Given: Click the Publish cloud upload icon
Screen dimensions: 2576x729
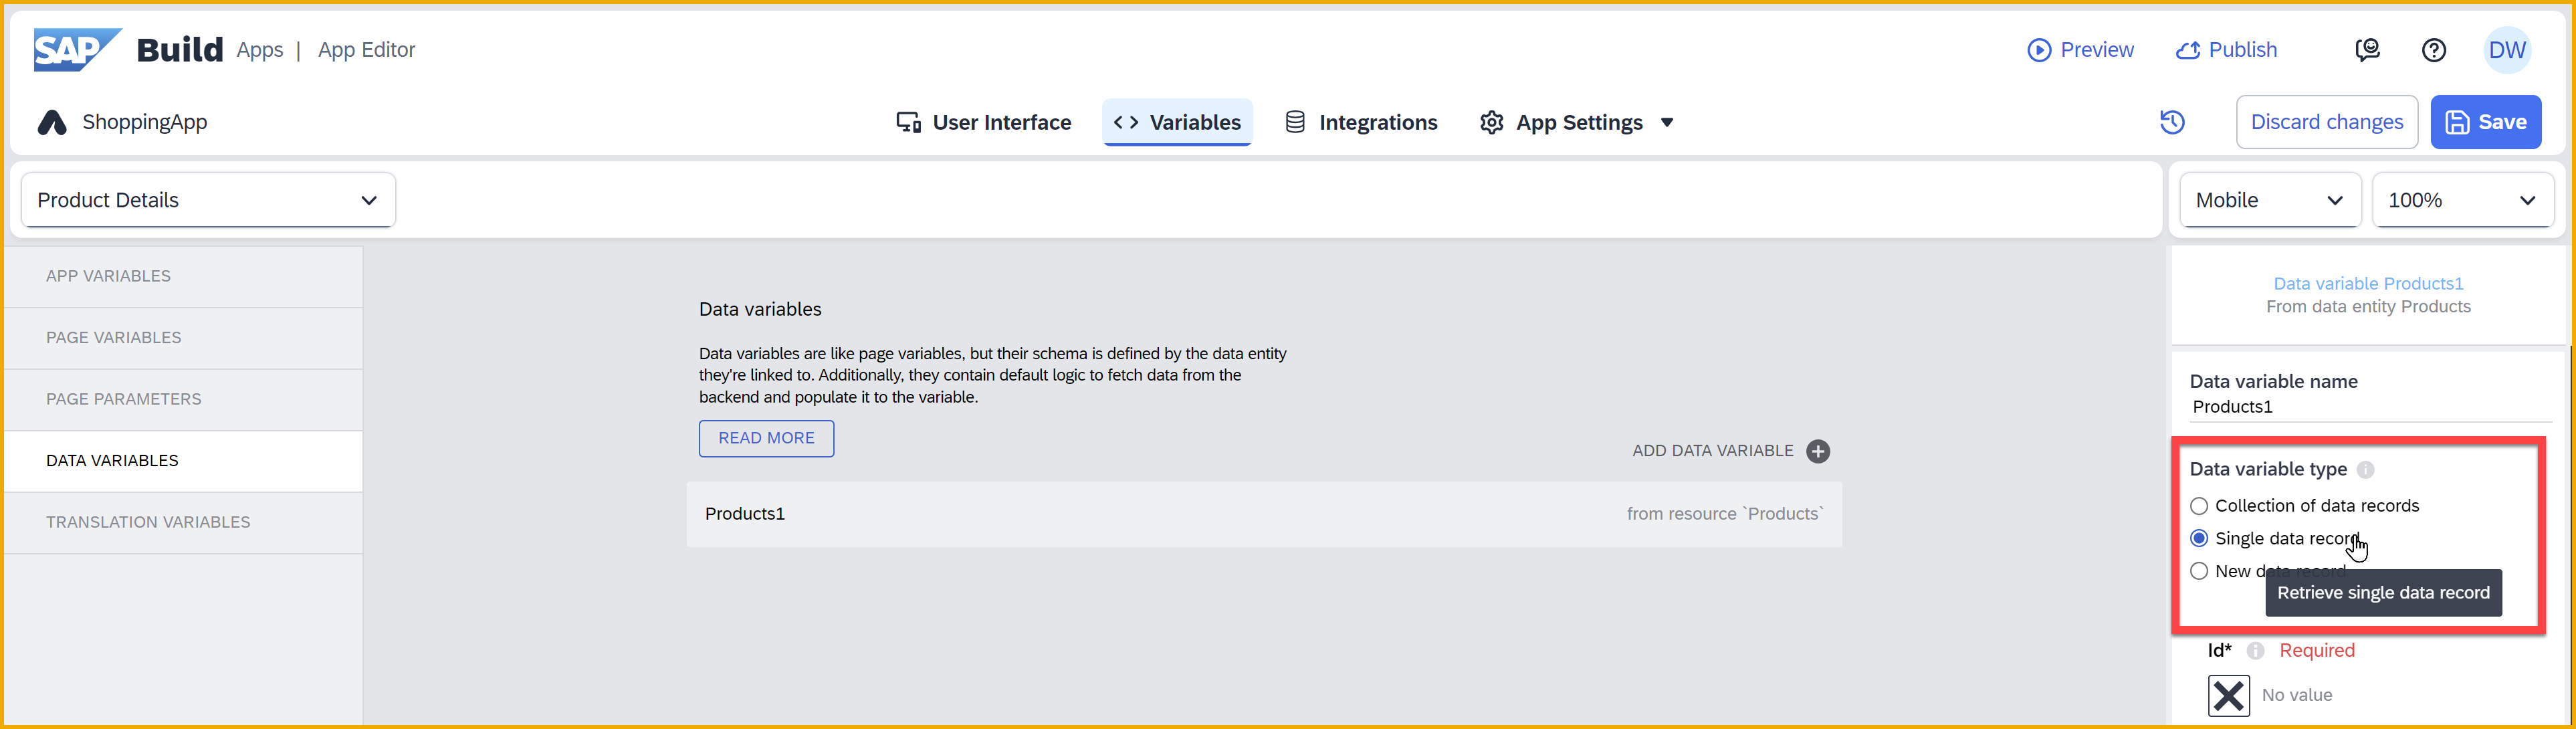Looking at the screenshot, I should [2188, 50].
